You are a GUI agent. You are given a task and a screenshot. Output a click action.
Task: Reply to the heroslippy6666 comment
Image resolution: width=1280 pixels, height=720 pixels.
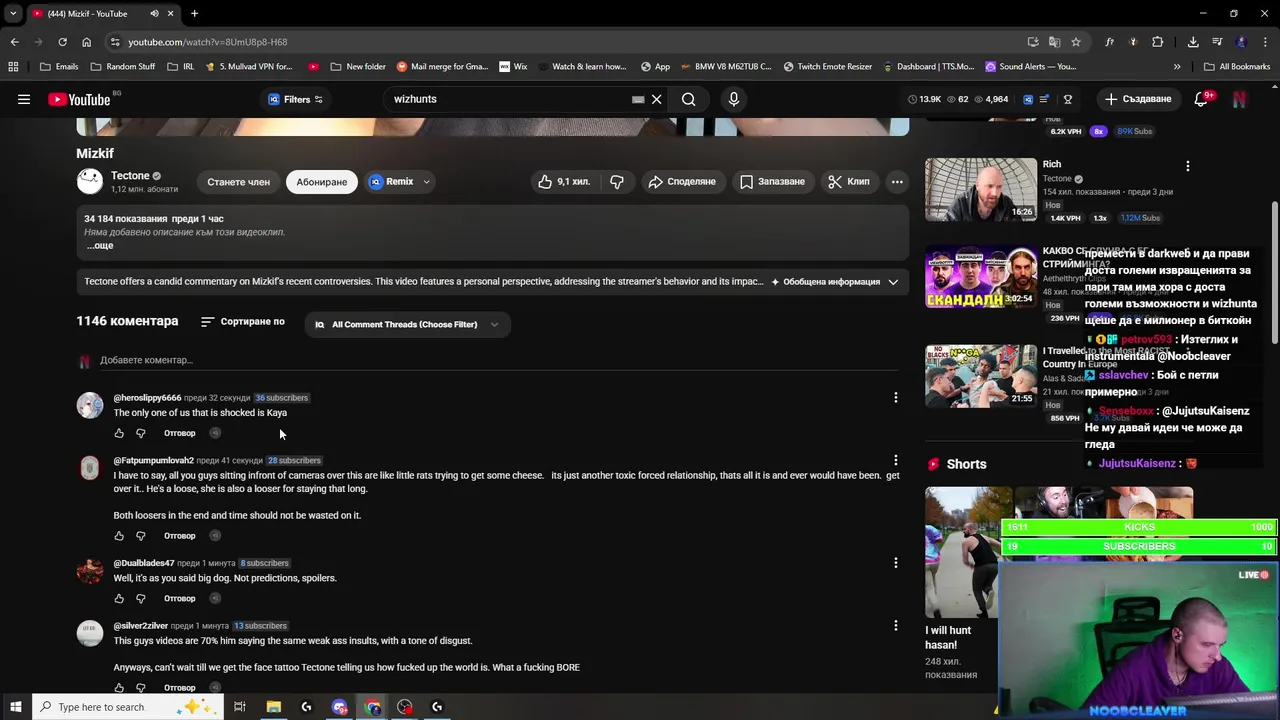coord(180,433)
